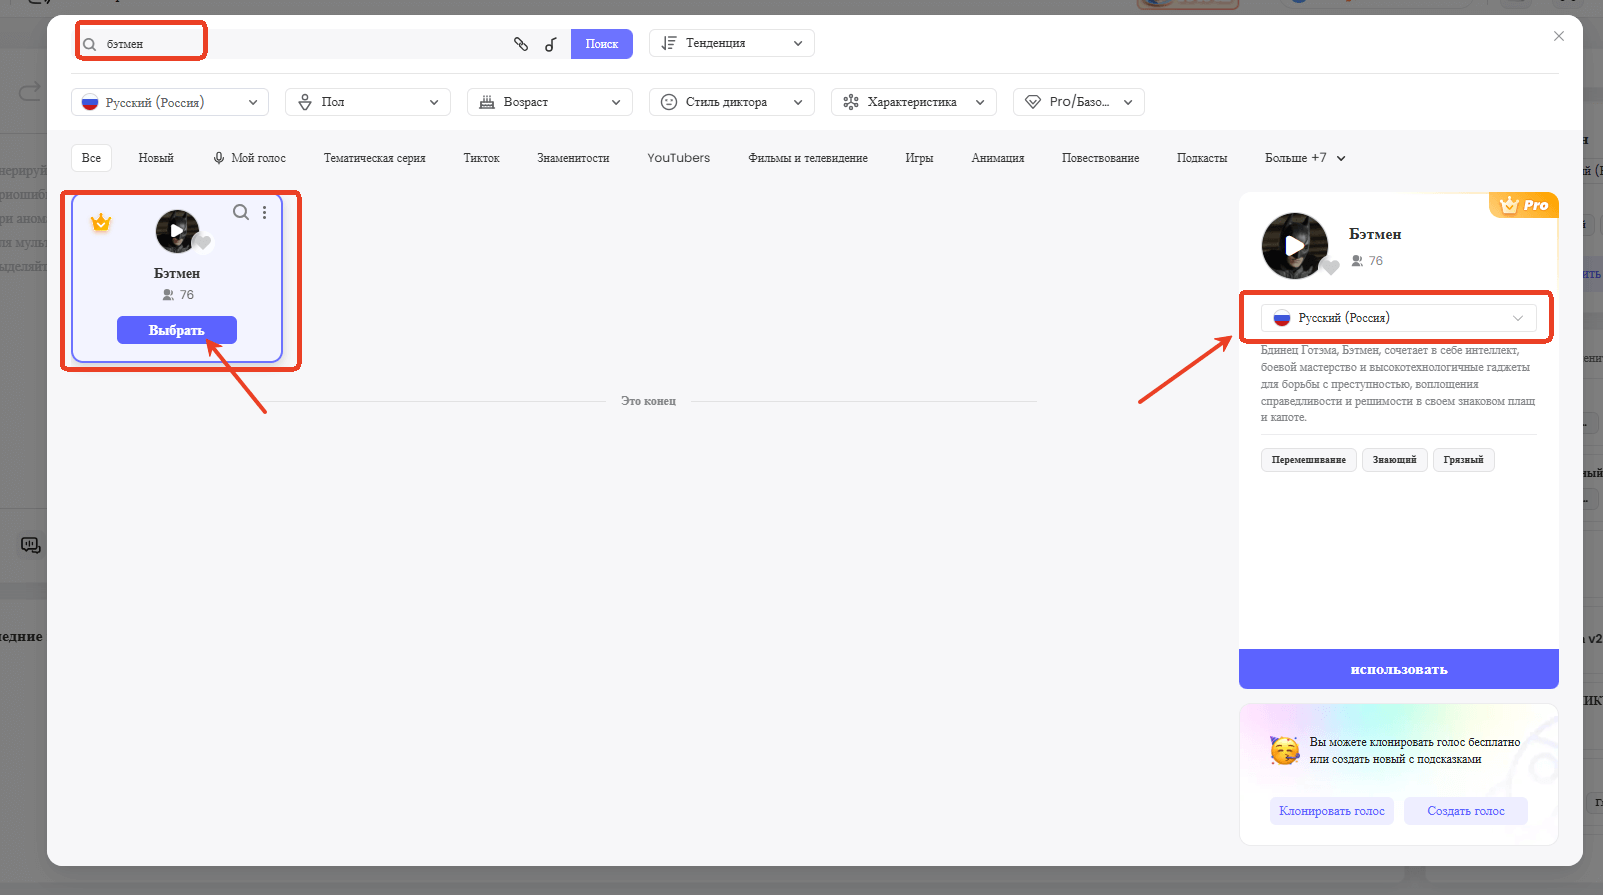1603x895 pixels.
Task: Click the Бэтмен title in the detail panel
Action: 1375,234
